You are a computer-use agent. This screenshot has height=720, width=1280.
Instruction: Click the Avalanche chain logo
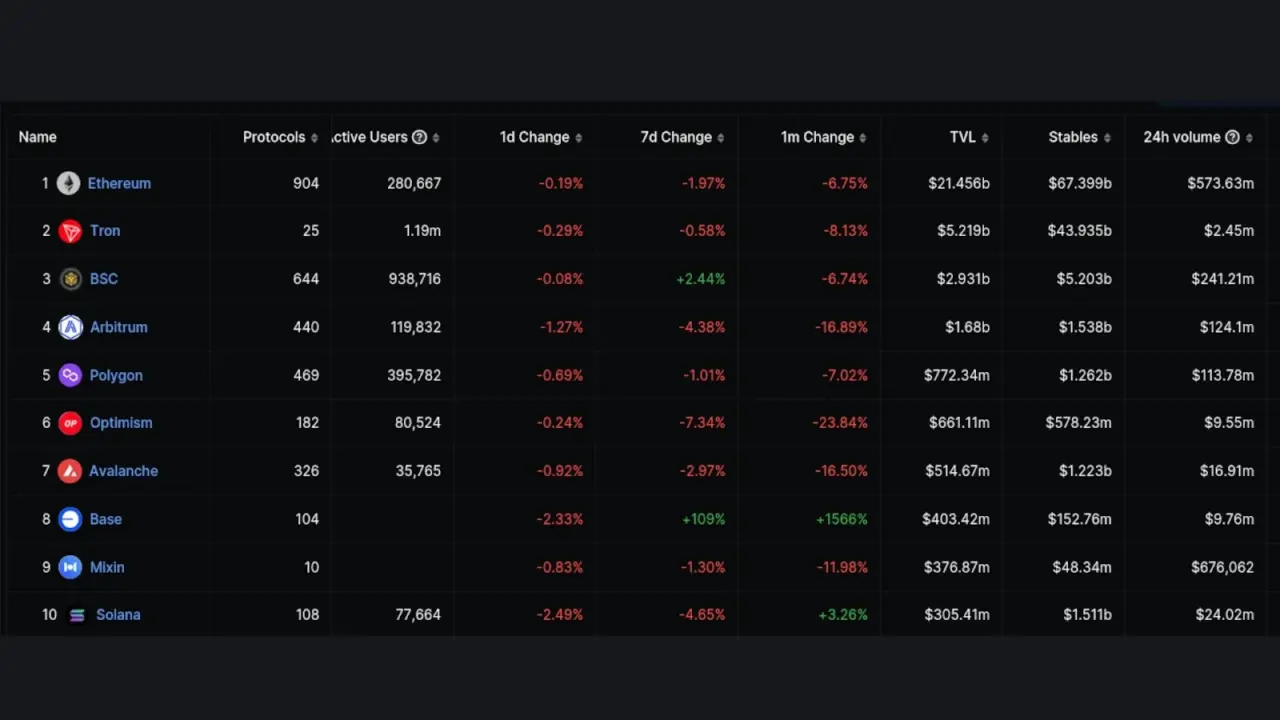click(x=70, y=471)
